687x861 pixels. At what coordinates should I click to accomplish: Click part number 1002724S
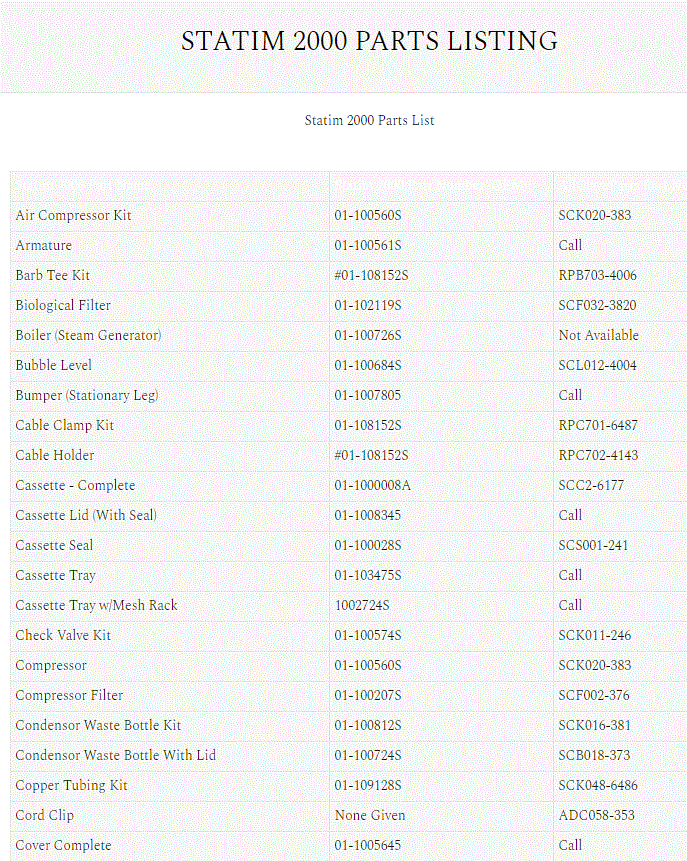[x=362, y=605]
